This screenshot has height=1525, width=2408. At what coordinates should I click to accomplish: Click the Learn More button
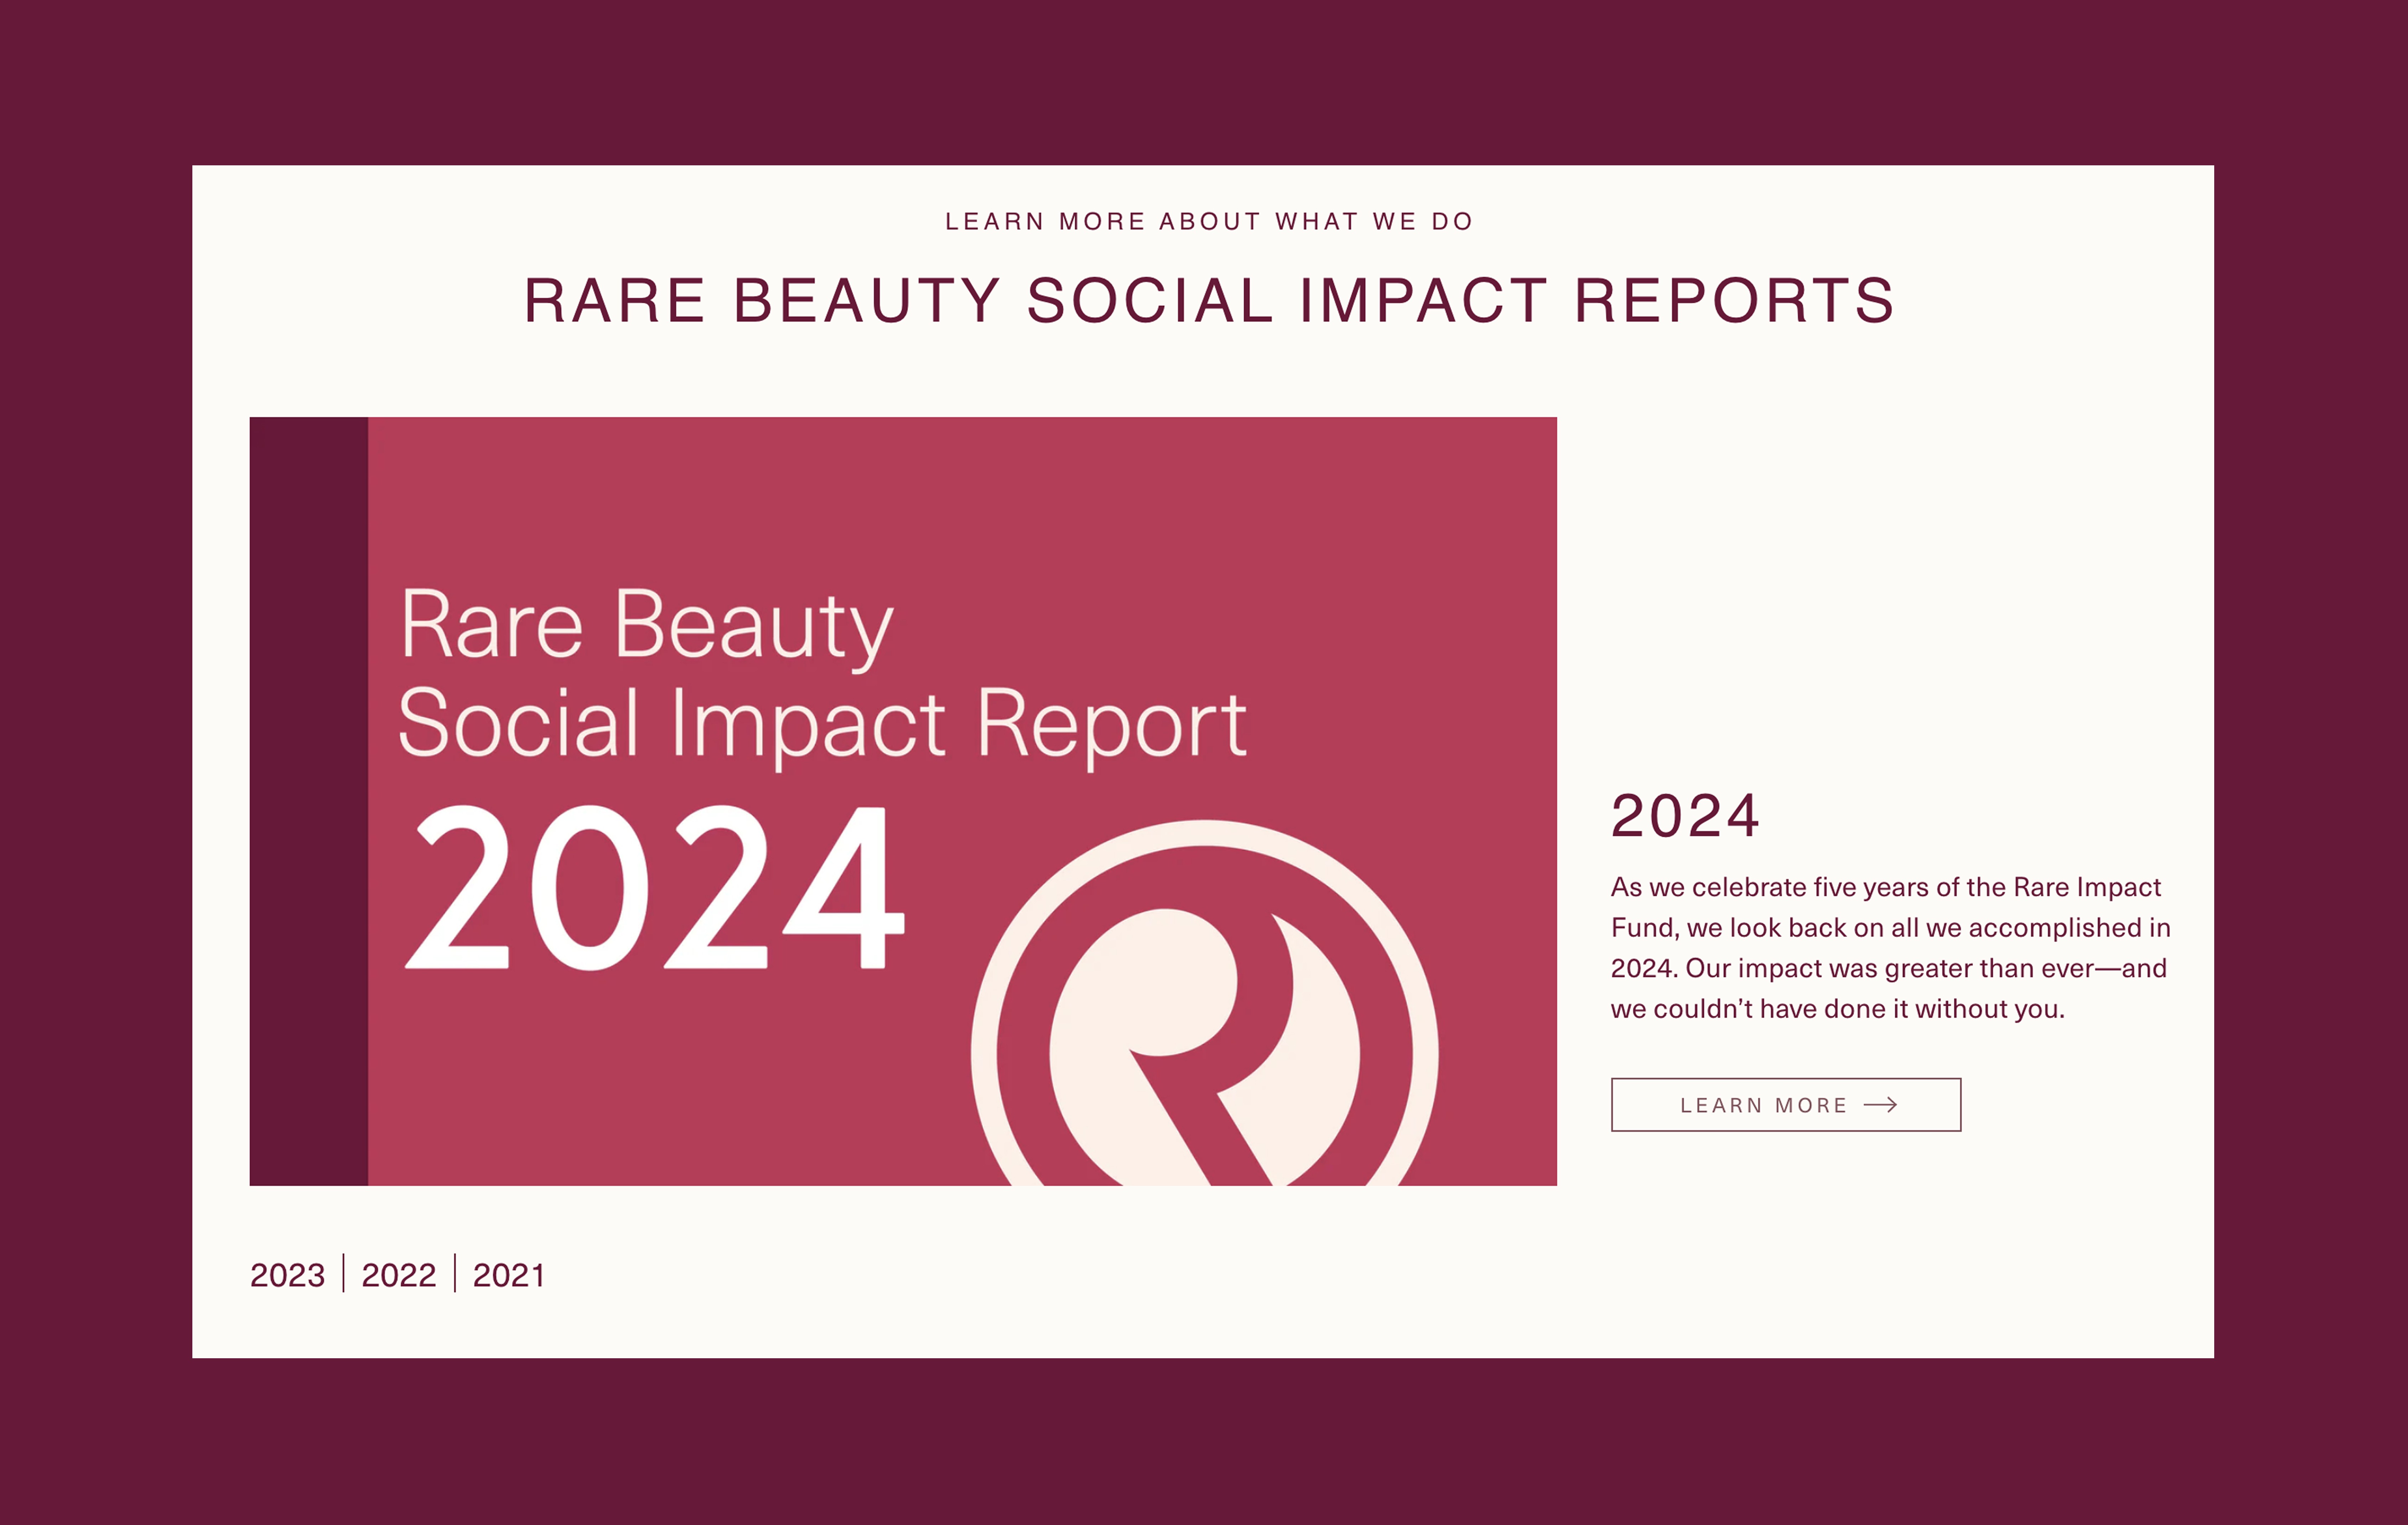1786,1105
